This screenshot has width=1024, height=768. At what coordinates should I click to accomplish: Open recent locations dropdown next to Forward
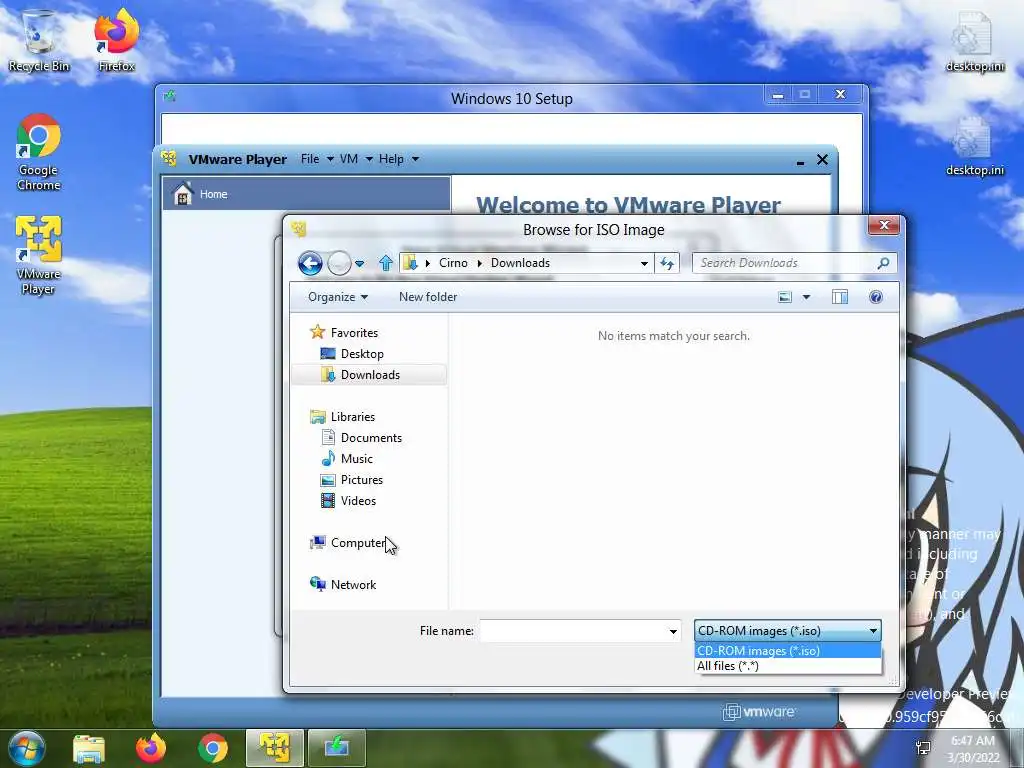click(359, 264)
